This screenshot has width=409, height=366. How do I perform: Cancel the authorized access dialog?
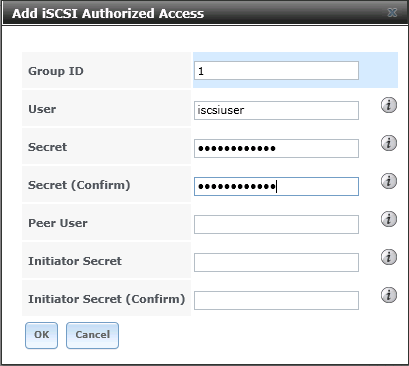pos(92,335)
